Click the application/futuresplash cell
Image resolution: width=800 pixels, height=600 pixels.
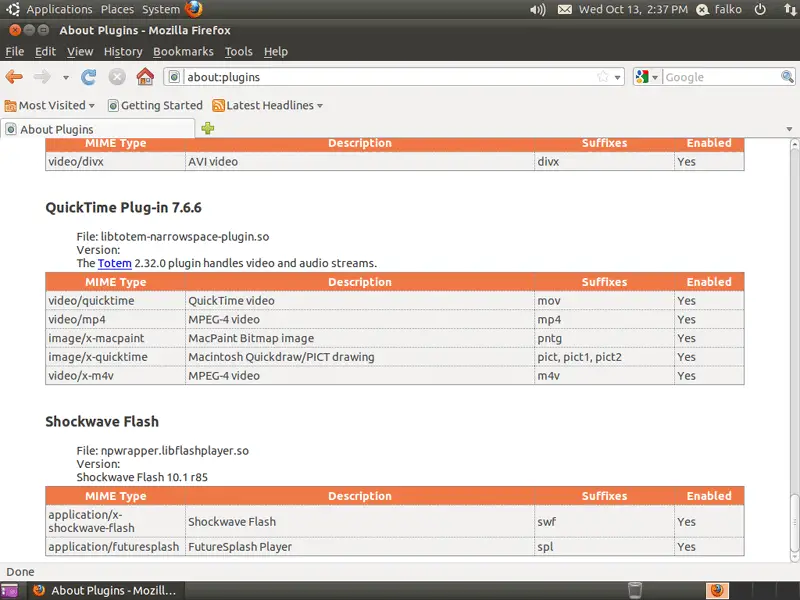point(115,547)
